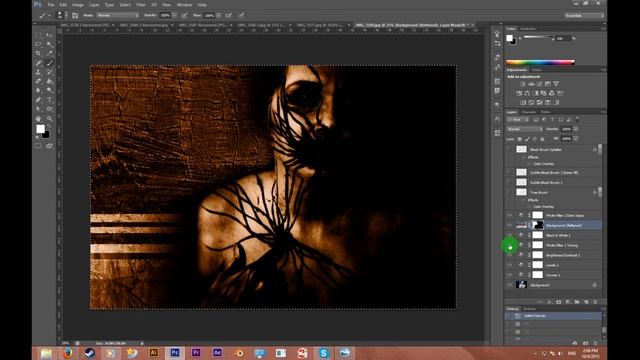Filter layers by type layers icon
Screen dimensions: 640x360
click(552, 120)
